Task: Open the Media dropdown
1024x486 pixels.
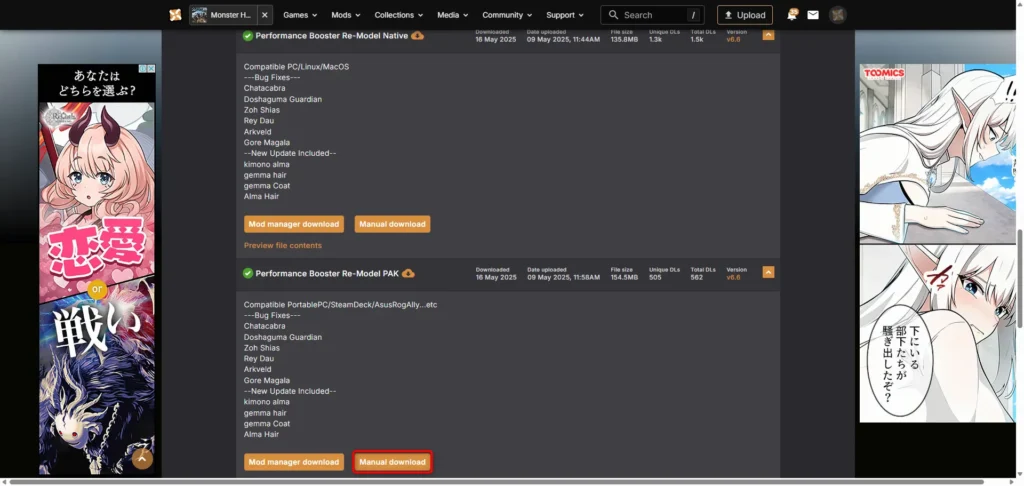Action: [x=453, y=15]
